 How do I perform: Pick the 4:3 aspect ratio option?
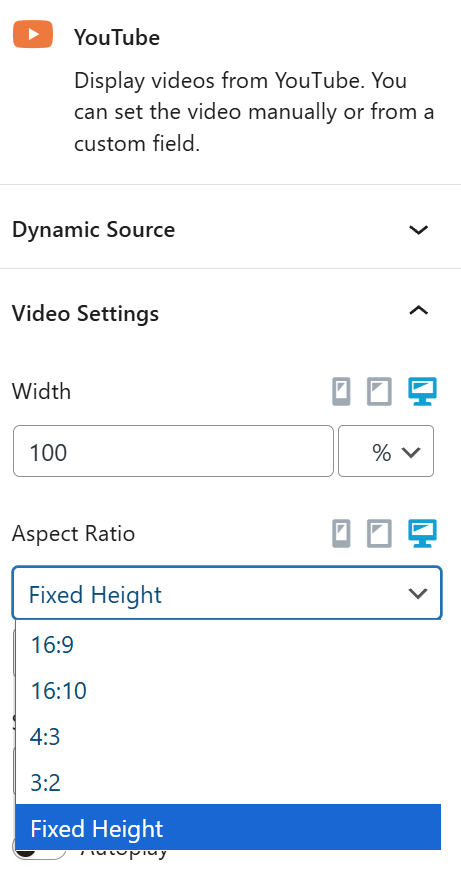pyautogui.click(x=228, y=736)
